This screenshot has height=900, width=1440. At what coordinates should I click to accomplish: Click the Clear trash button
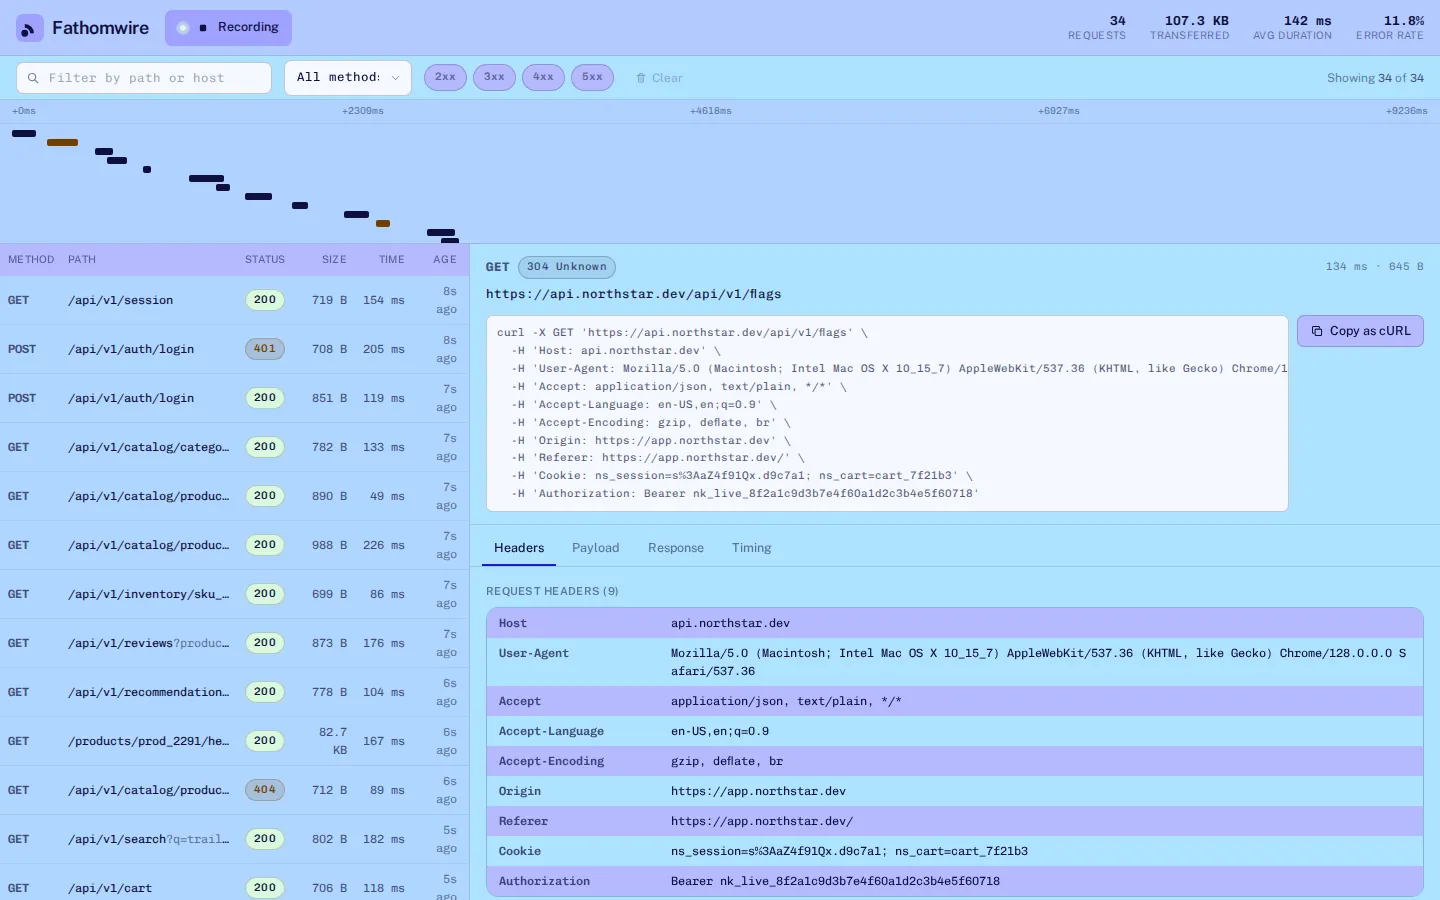coord(659,78)
